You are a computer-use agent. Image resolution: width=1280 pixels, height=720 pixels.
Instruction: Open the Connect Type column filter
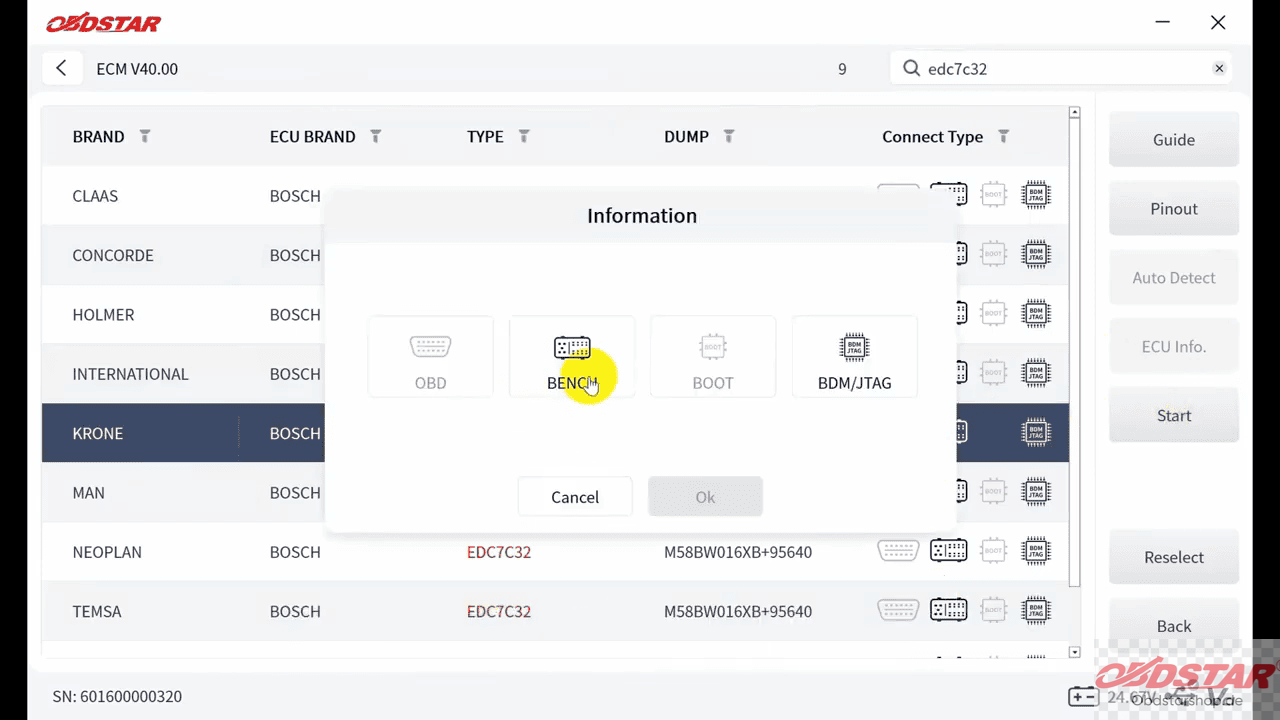1004,136
